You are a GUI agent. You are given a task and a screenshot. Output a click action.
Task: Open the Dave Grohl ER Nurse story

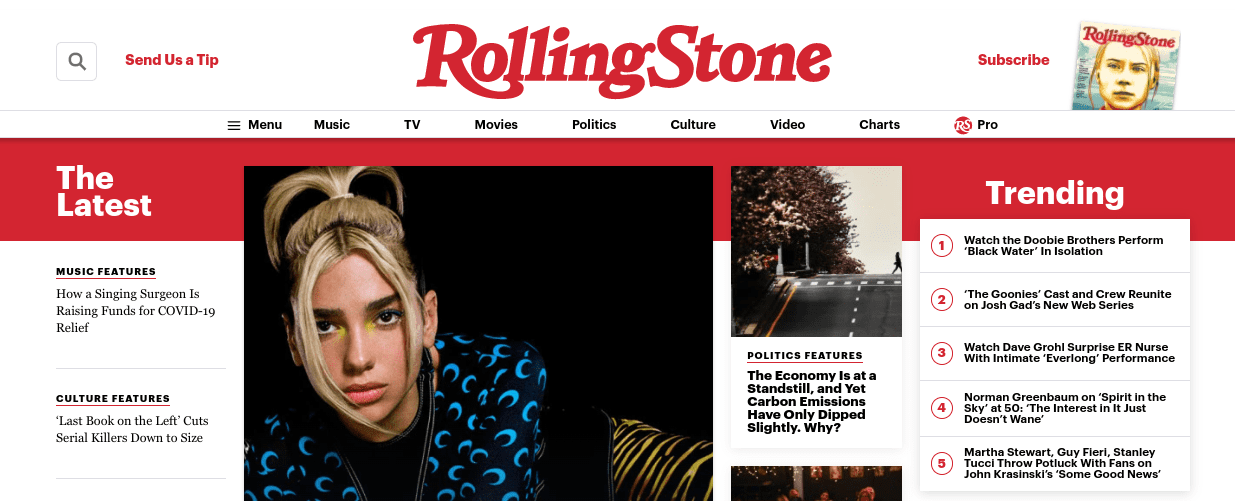[x=1069, y=353]
